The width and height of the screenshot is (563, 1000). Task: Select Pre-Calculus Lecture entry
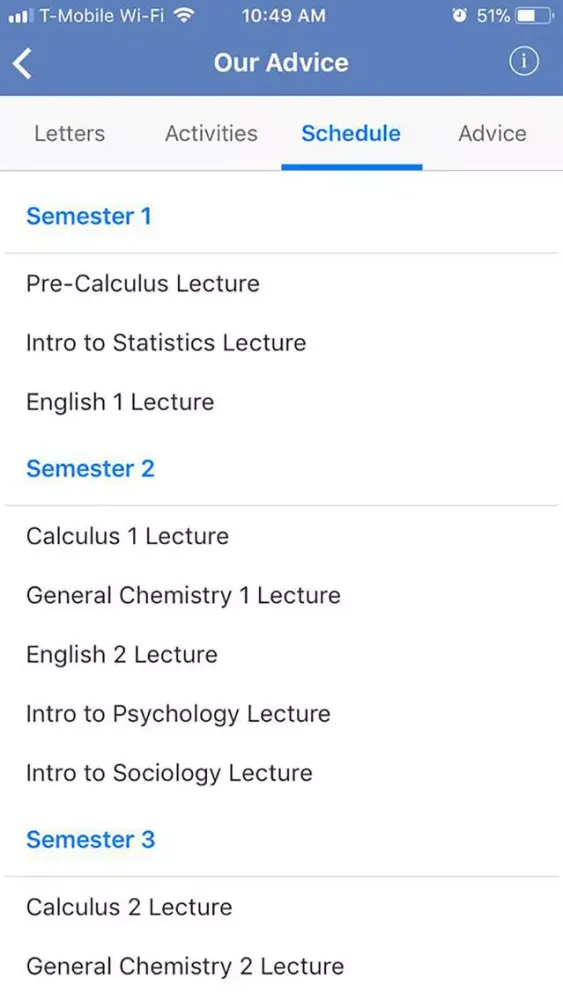[x=143, y=283]
